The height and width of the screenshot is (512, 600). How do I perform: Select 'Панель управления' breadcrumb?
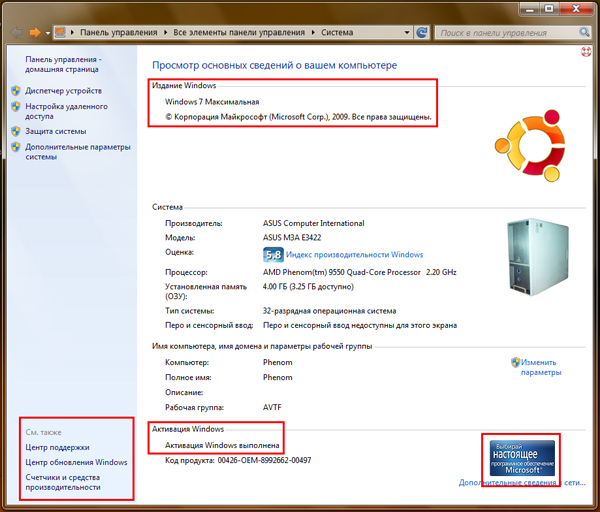(119, 33)
